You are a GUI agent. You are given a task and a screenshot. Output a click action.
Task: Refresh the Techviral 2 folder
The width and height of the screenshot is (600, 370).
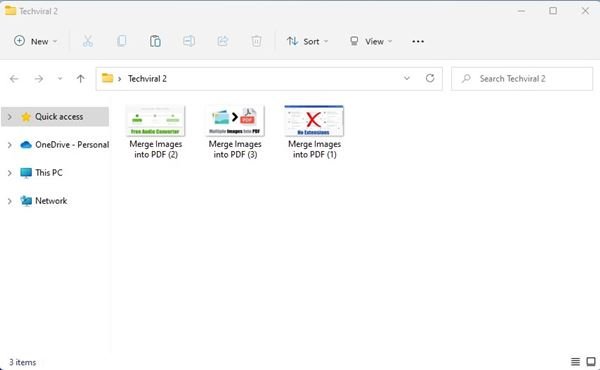coord(430,78)
